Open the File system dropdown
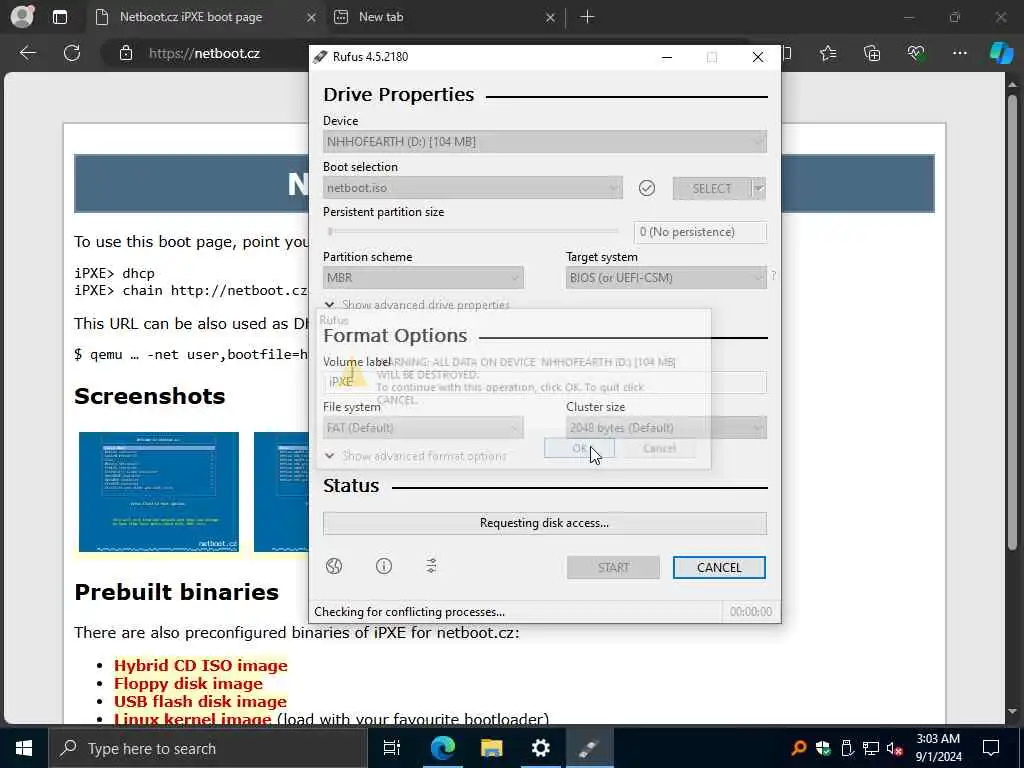Image resolution: width=1024 pixels, height=768 pixels. (423, 428)
